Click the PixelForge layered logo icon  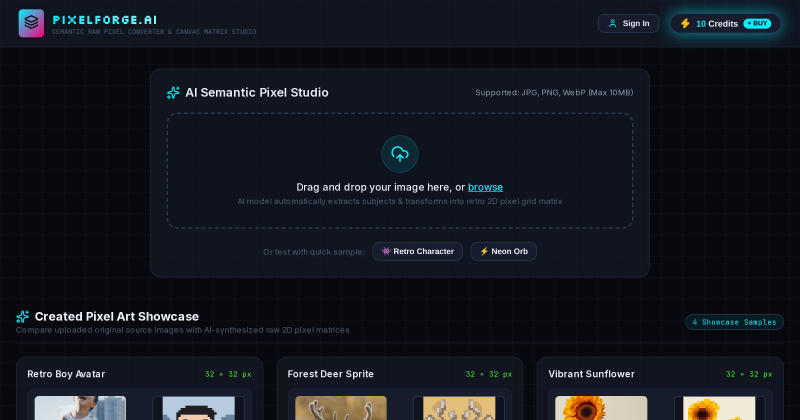31,23
